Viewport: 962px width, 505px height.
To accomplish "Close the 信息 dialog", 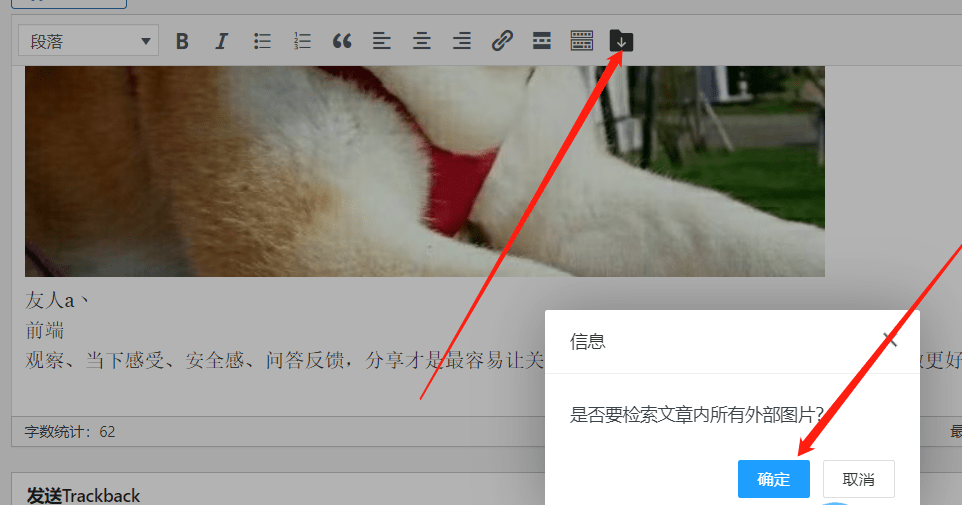I will (x=890, y=340).
